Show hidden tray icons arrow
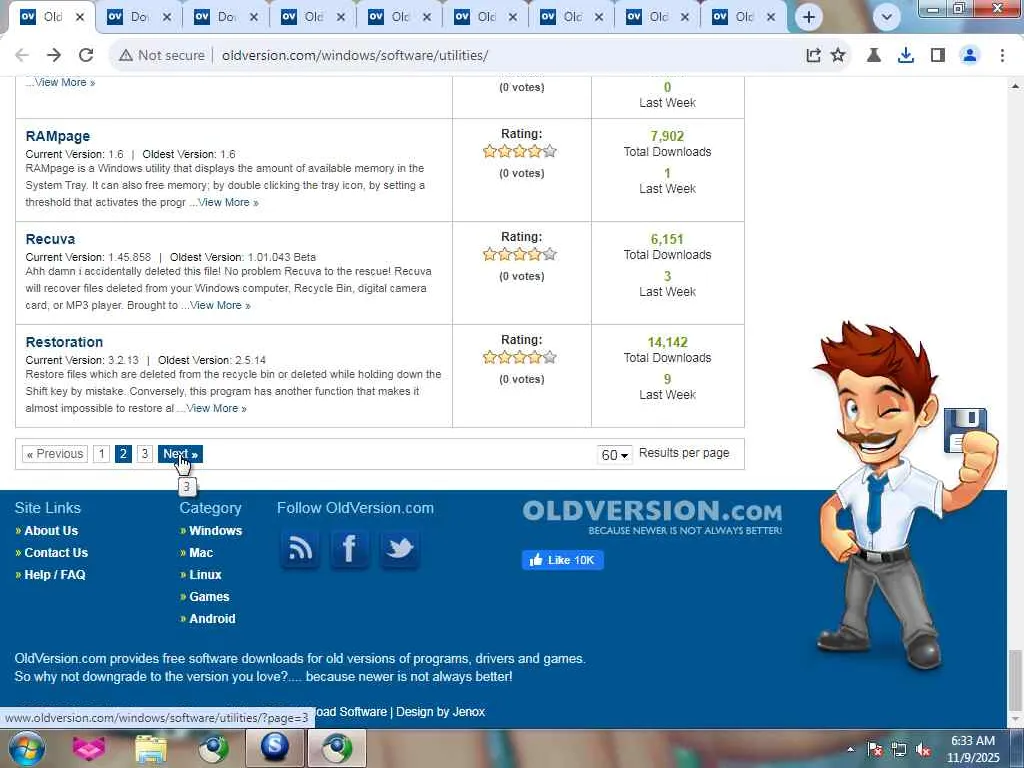Screen dimensions: 1024x768 tap(850, 749)
